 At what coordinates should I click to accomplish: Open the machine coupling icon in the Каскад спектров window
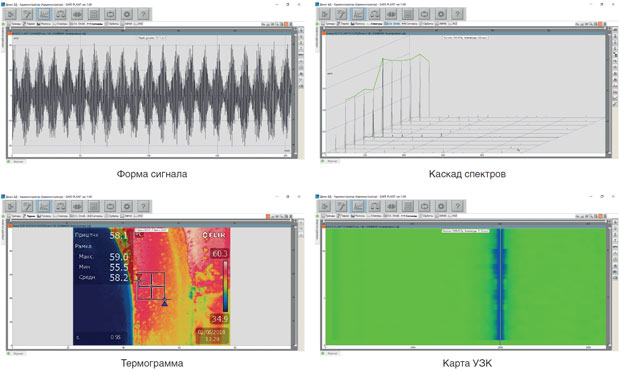pos(391,14)
